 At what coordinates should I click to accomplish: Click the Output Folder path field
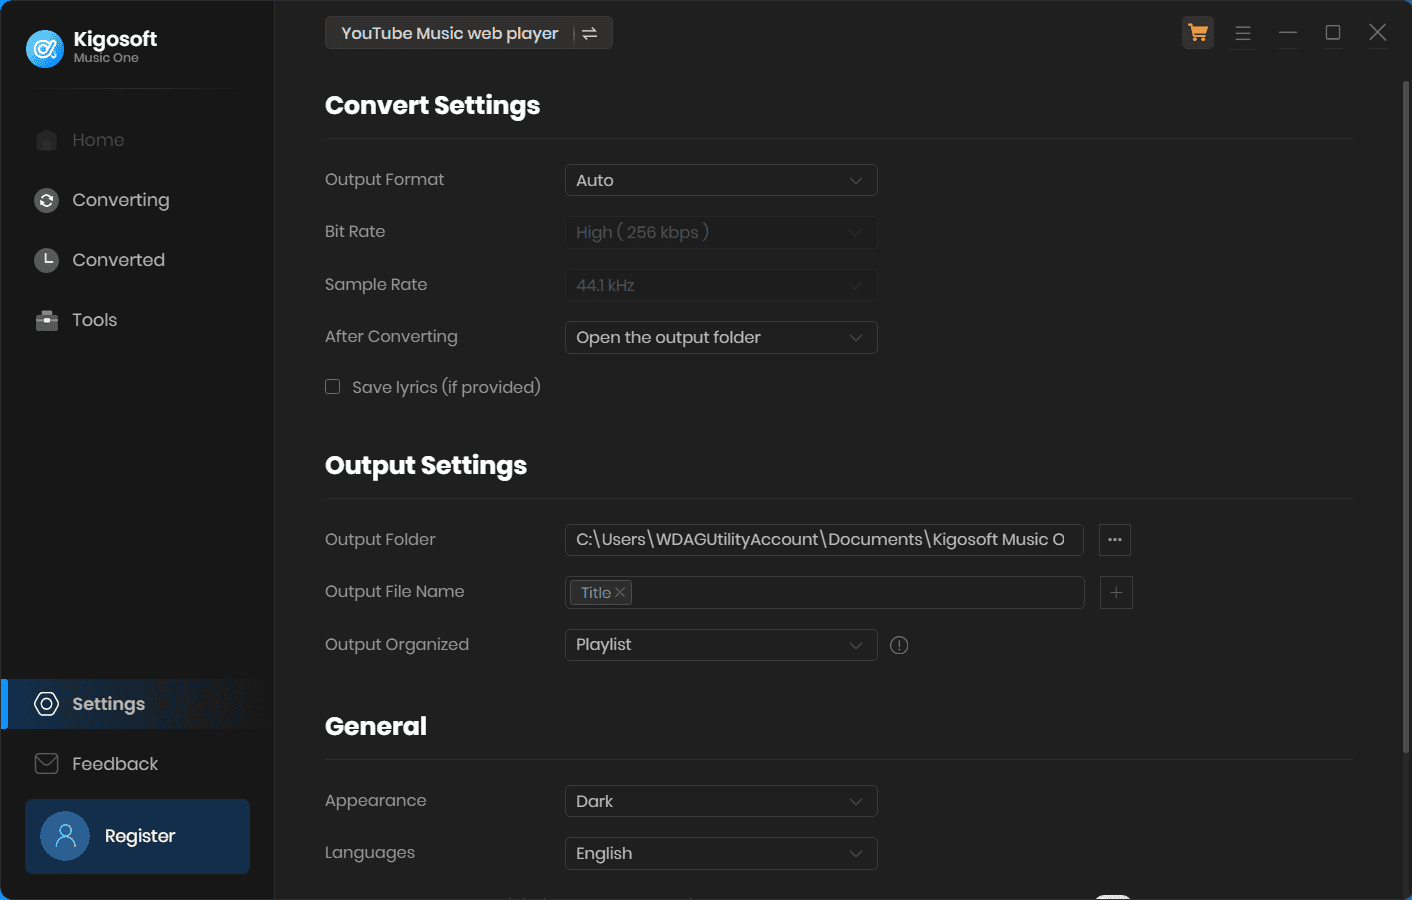(x=823, y=540)
